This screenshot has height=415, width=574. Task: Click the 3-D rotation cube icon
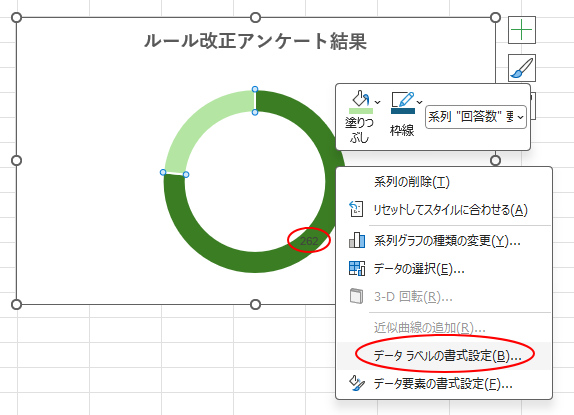point(357,296)
